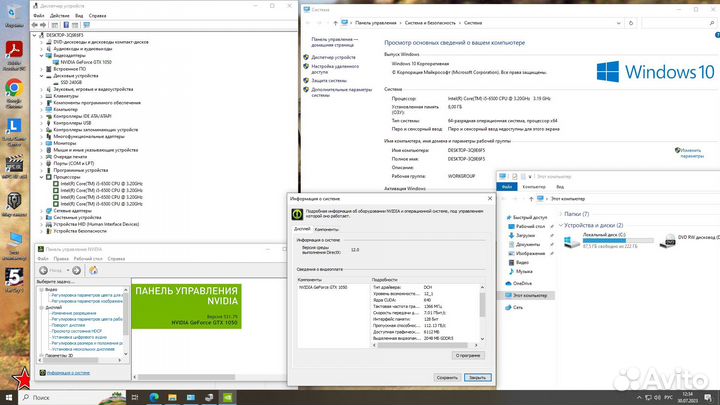Open Task View on the taskbar
The width and height of the screenshot is (720, 405).
click(135, 397)
